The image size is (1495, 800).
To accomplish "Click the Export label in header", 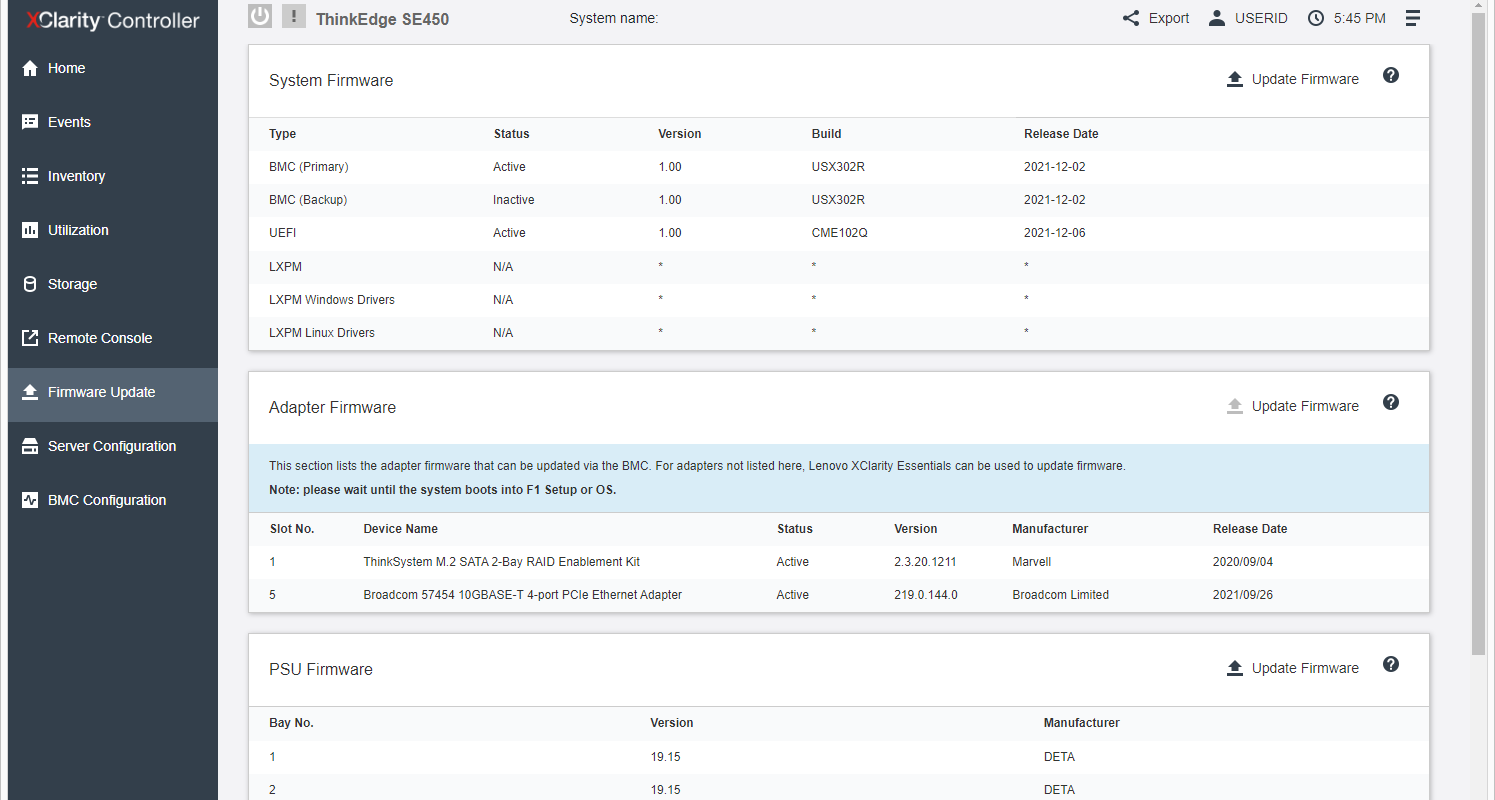I will coord(1169,18).
